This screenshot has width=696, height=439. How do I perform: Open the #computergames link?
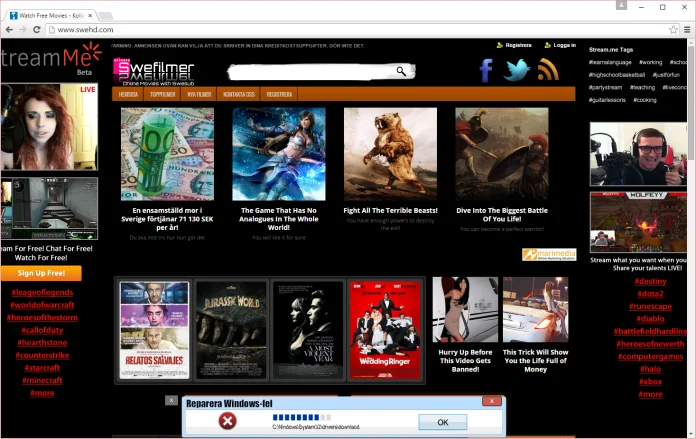(650, 356)
